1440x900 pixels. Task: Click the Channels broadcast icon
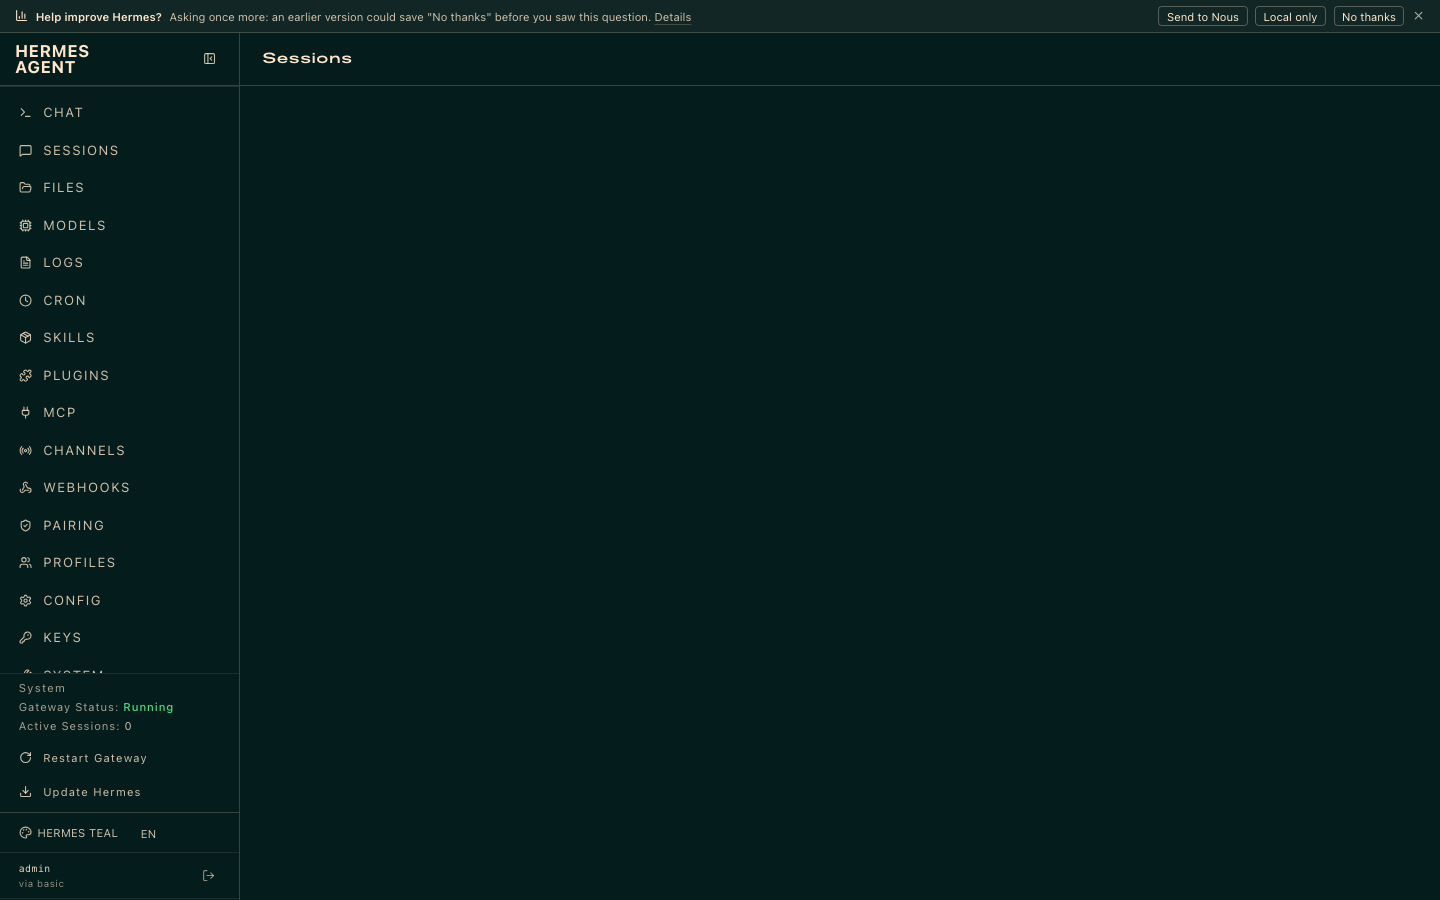[25, 451]
